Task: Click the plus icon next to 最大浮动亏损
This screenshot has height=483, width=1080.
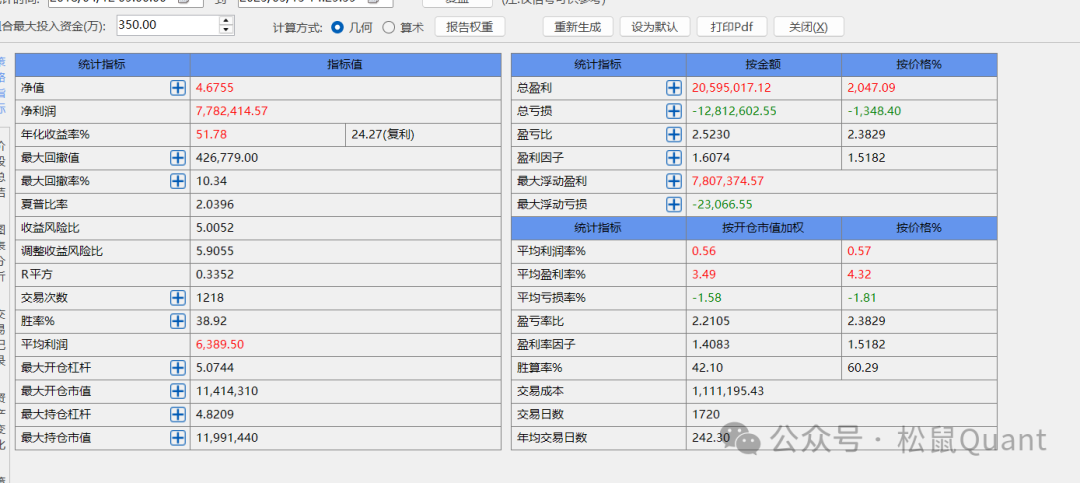Action: click(x=674, y=204)
